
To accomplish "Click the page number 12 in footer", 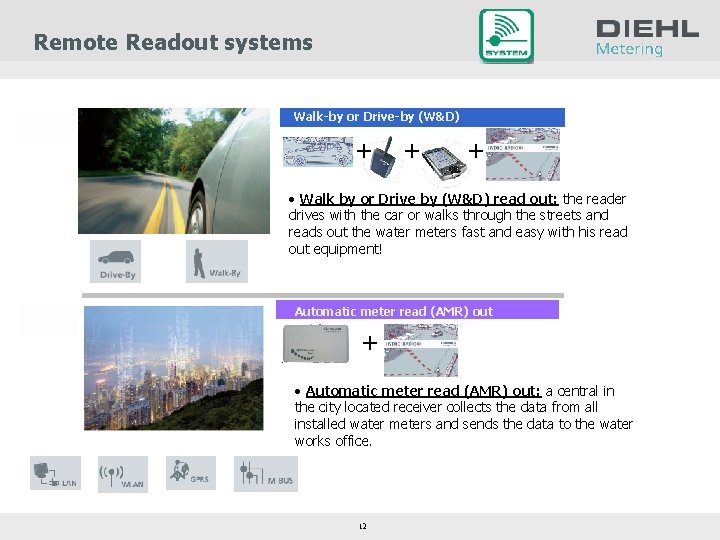I will 363,526.
